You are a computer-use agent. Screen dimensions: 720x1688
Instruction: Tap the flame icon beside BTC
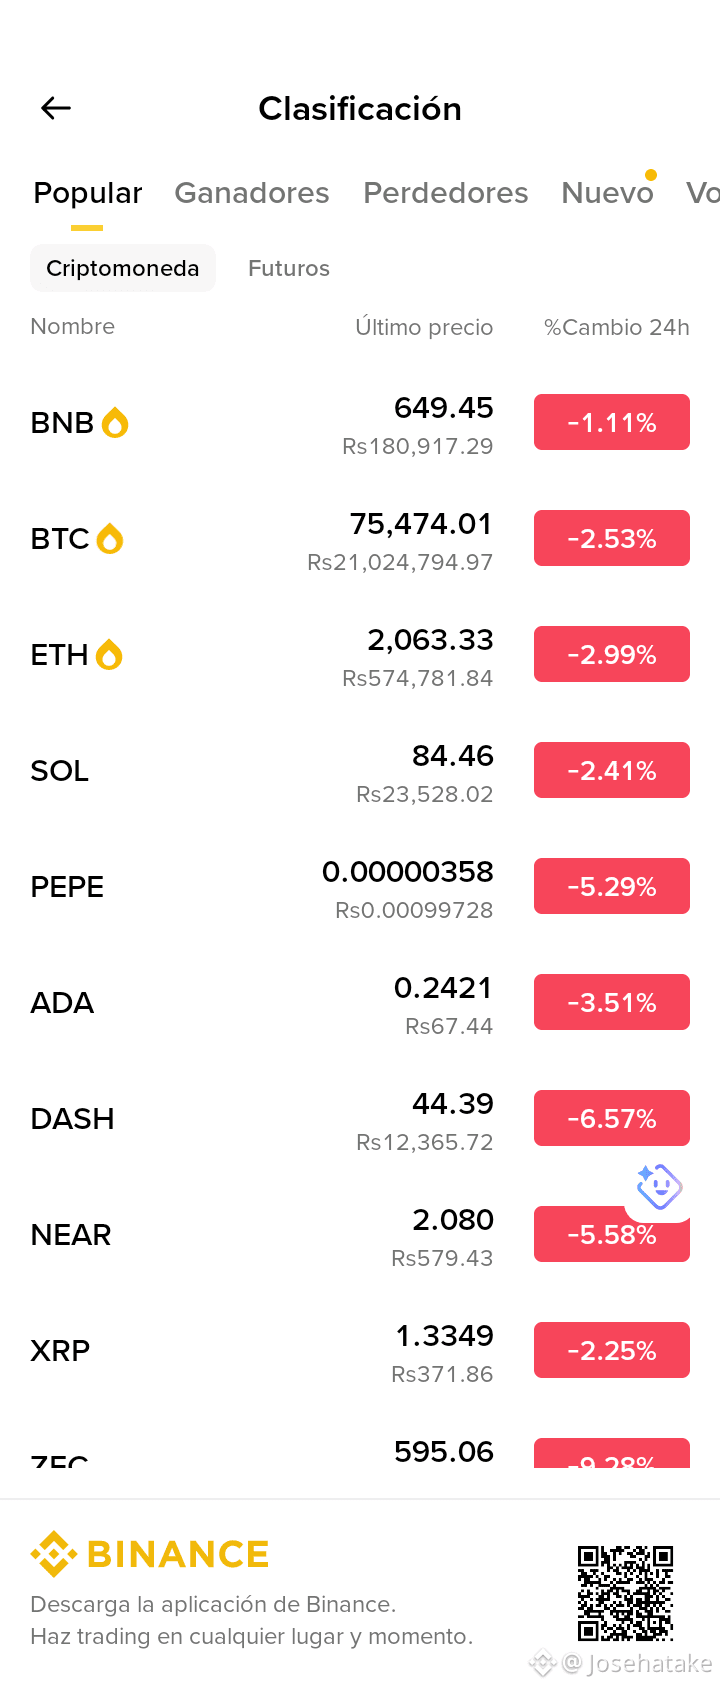[x=110, y=539]
